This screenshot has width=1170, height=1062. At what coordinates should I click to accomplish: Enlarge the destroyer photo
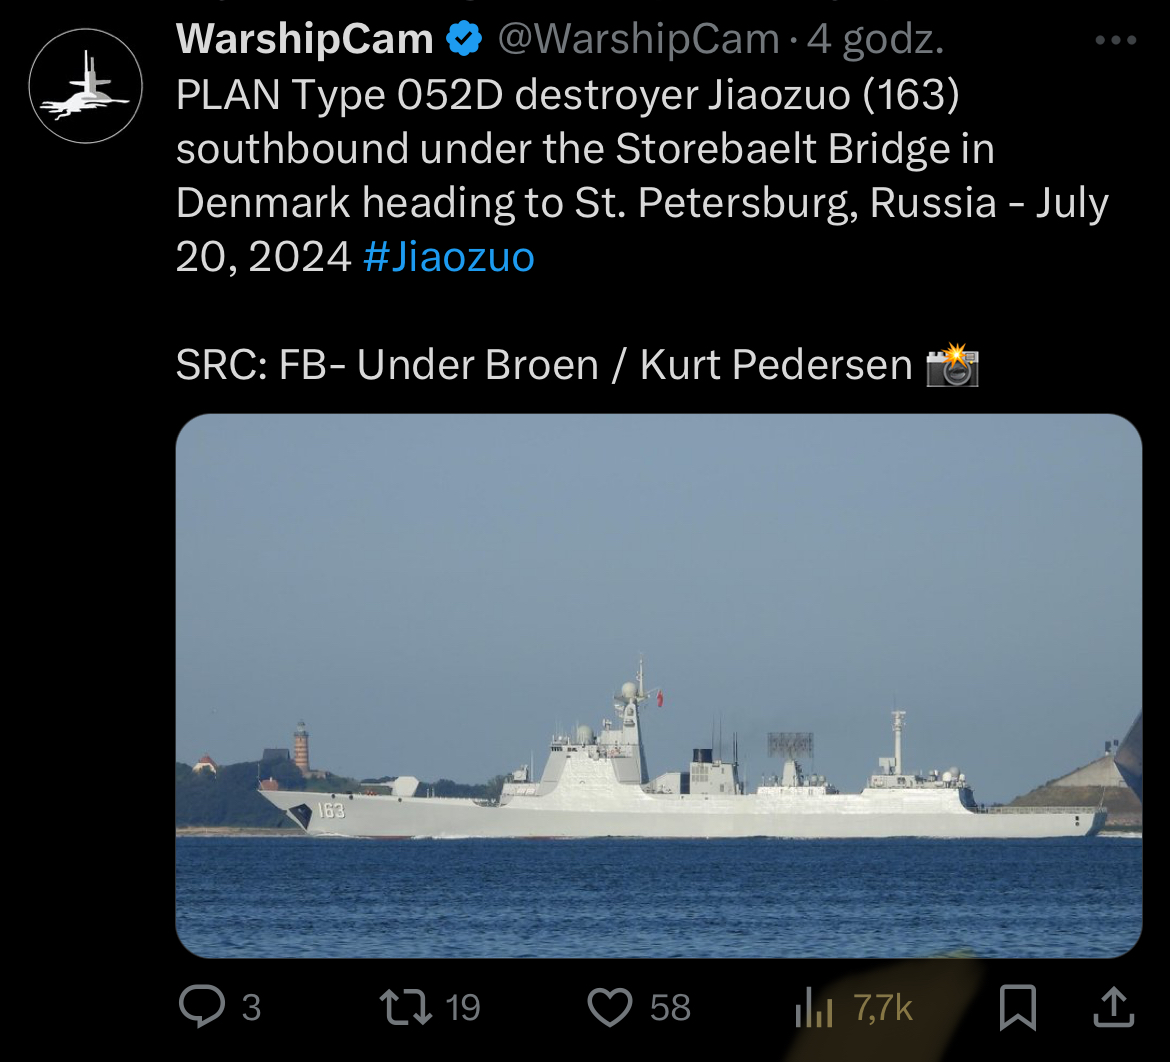pos(658,686)
